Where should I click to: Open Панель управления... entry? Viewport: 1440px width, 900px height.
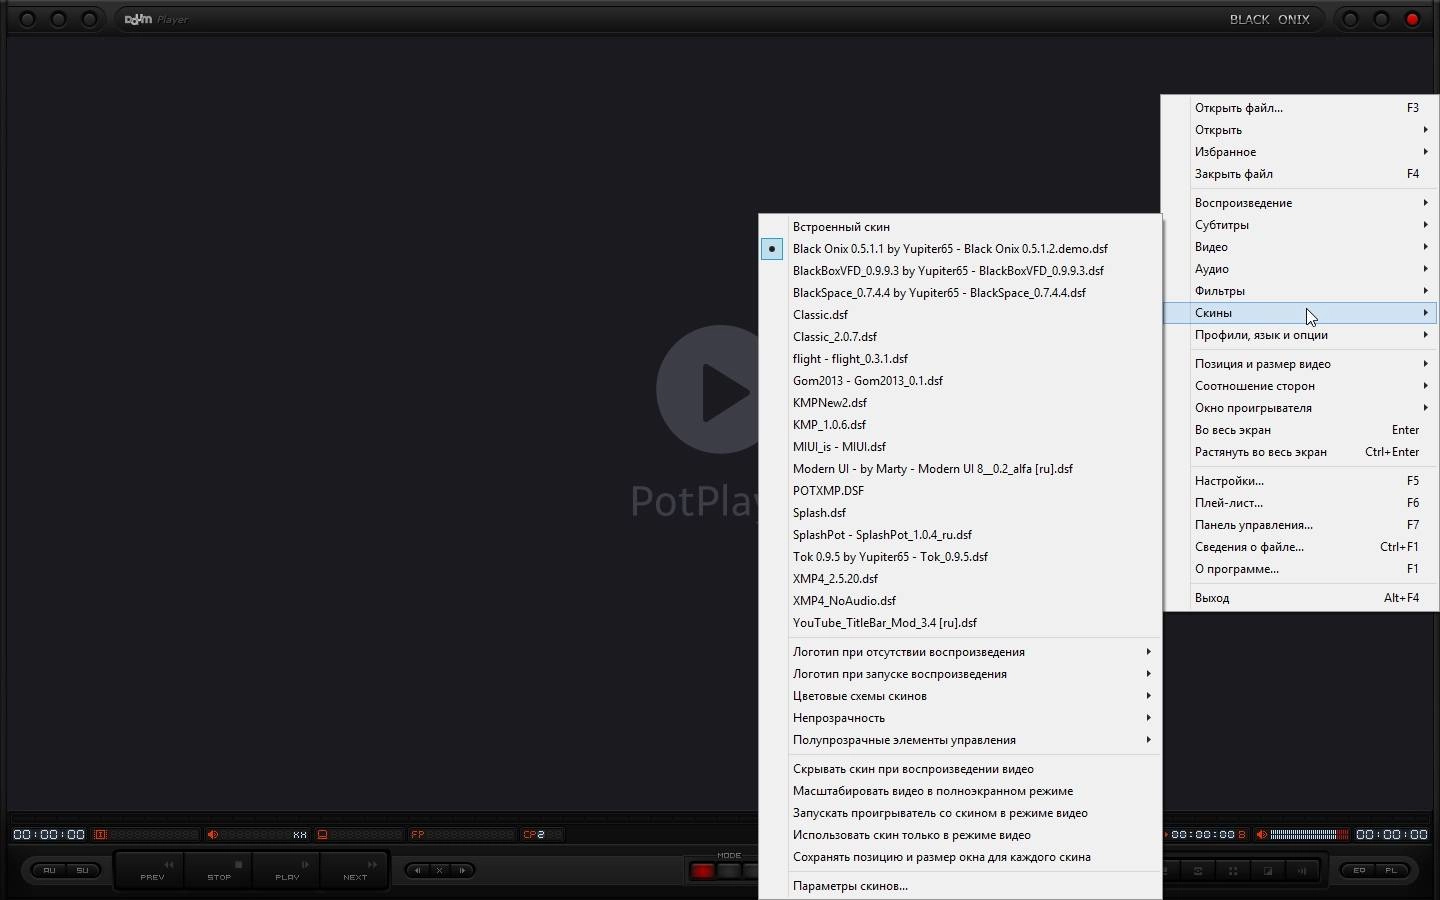tap(1300, 525)
